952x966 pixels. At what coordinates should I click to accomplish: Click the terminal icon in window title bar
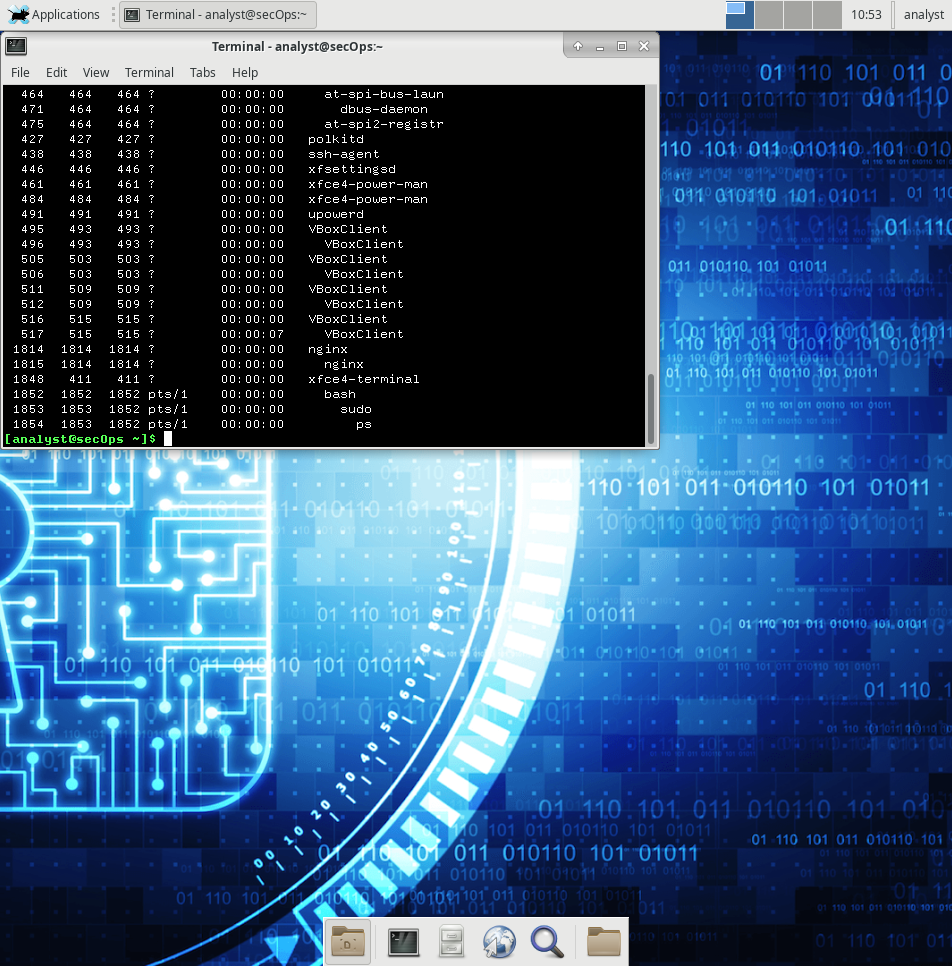17,46
